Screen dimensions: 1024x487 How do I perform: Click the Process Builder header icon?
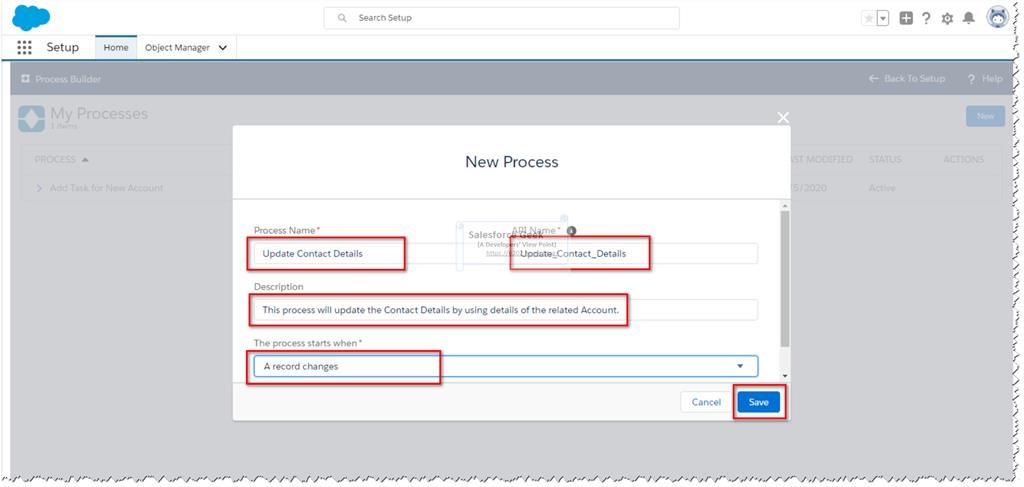click(25, 79)
